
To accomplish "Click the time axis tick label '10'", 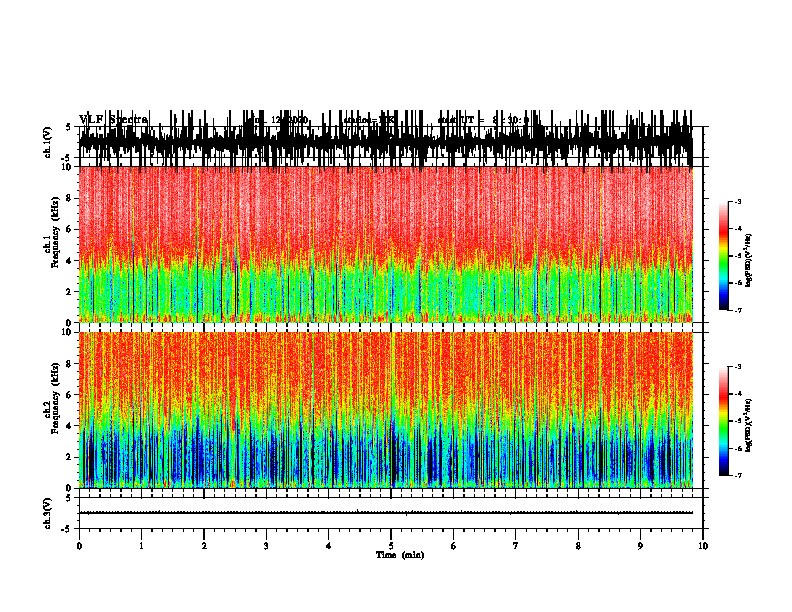I will coord(703,546).
